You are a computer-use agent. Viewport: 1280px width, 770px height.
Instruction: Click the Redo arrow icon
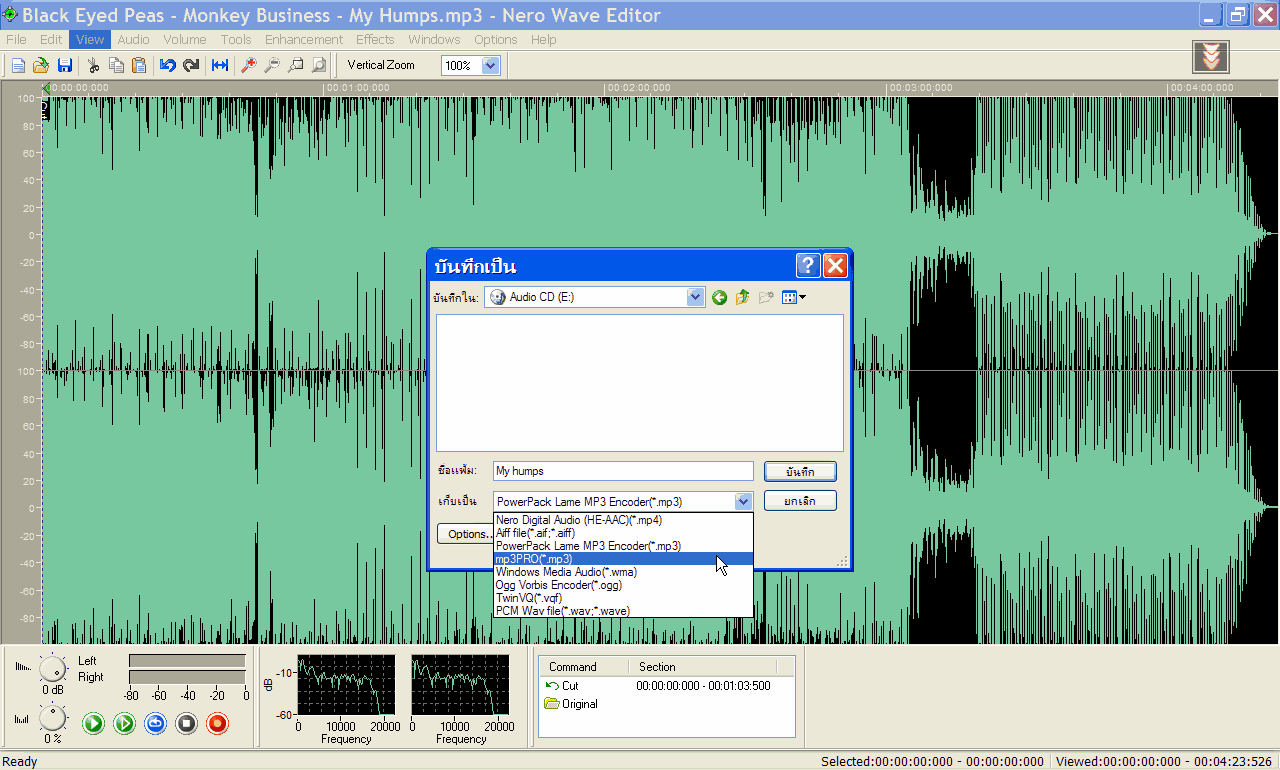(191, 65)
